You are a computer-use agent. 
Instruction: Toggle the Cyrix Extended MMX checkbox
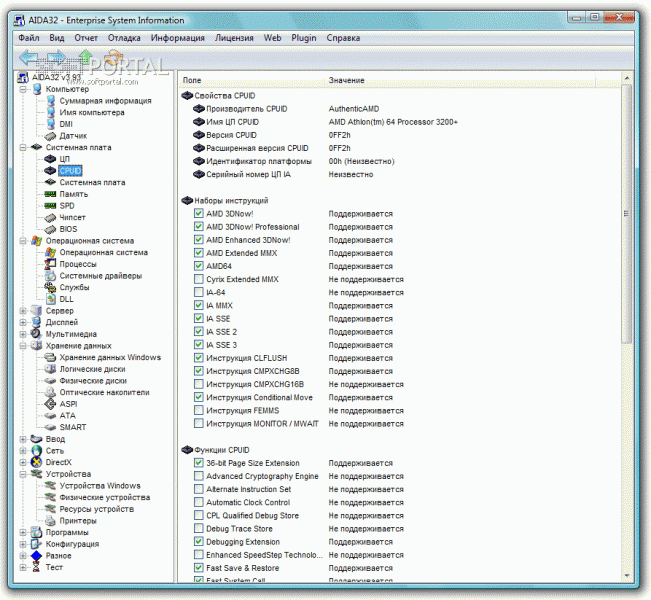pyautogui.click(x=199, y=279)
